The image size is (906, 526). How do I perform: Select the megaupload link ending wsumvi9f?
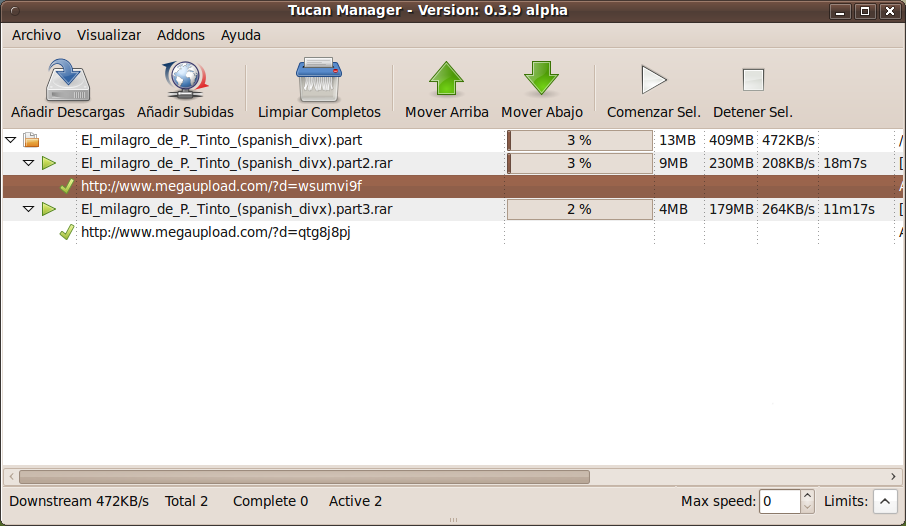pos(221,186)
